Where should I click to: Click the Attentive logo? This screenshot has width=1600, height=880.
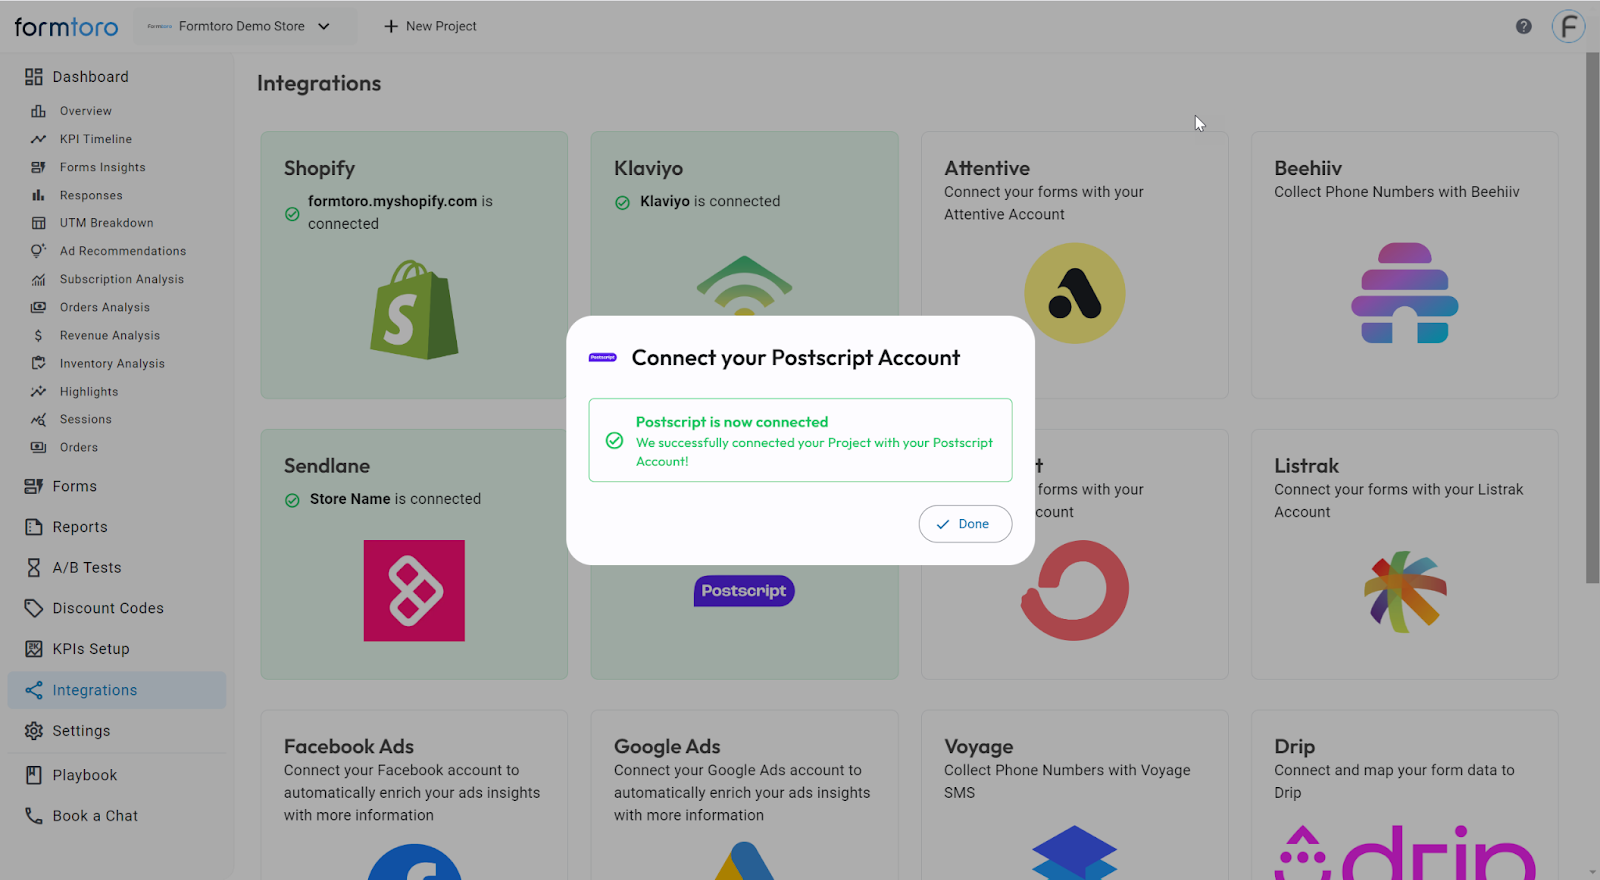coord(1074,293)
